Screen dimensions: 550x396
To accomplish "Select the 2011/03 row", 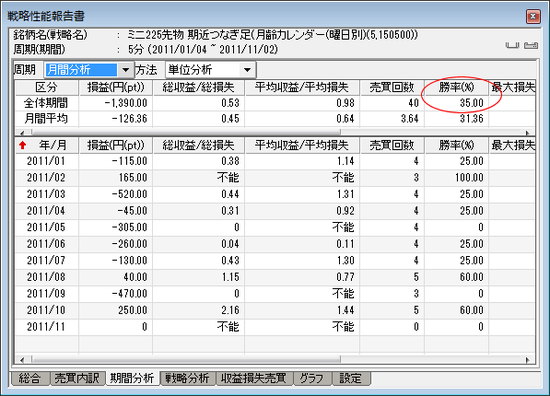I will [x=275, y=194].
